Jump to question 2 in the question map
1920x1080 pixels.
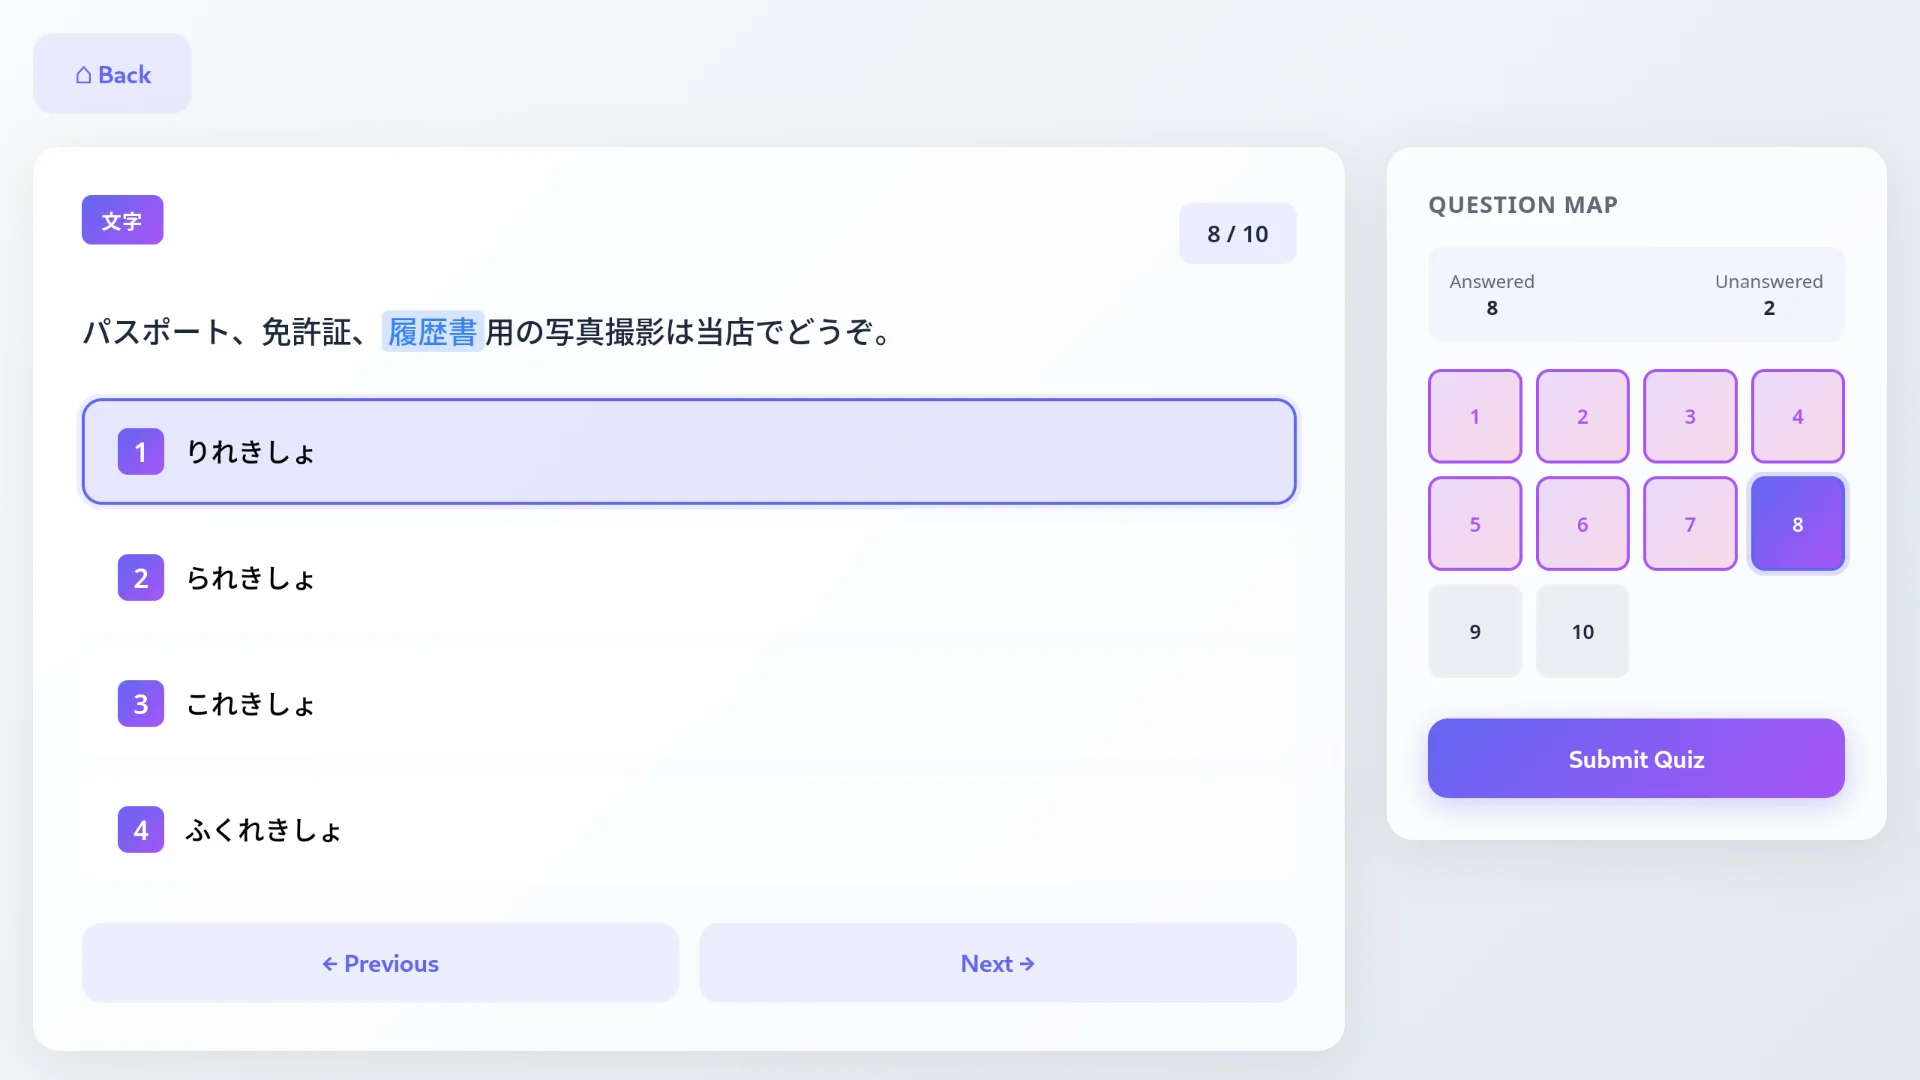1582,416
